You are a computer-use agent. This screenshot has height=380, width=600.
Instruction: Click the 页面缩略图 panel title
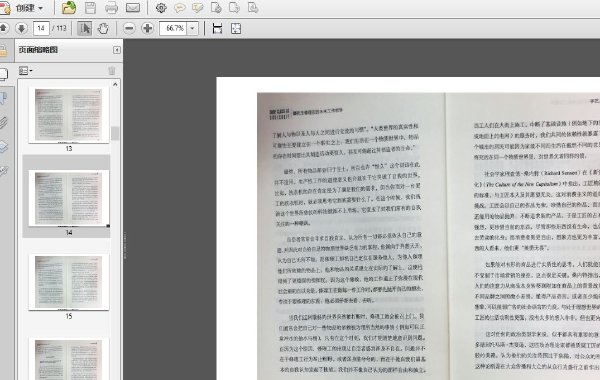click(38, 50)
